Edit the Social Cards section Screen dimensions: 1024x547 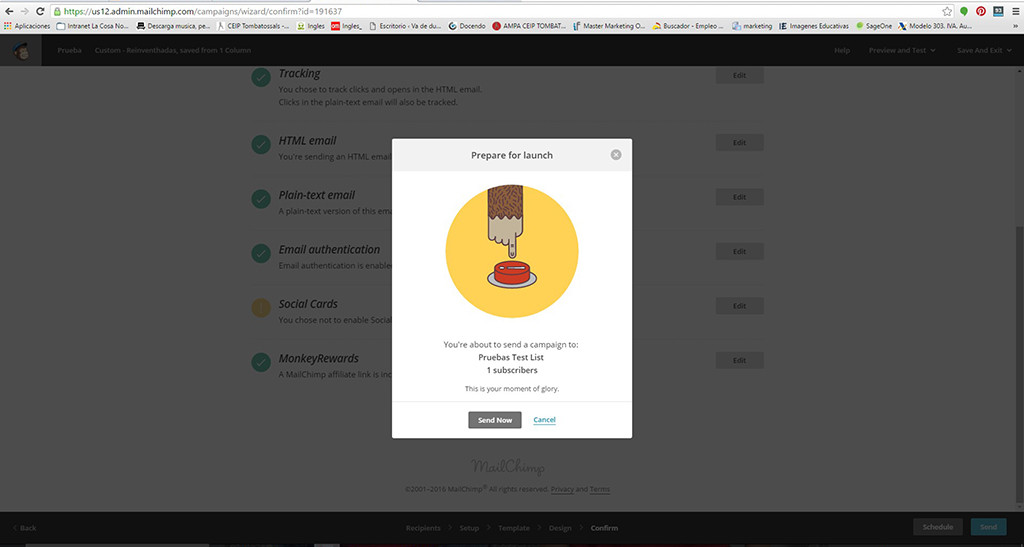(x=739, y=305)
